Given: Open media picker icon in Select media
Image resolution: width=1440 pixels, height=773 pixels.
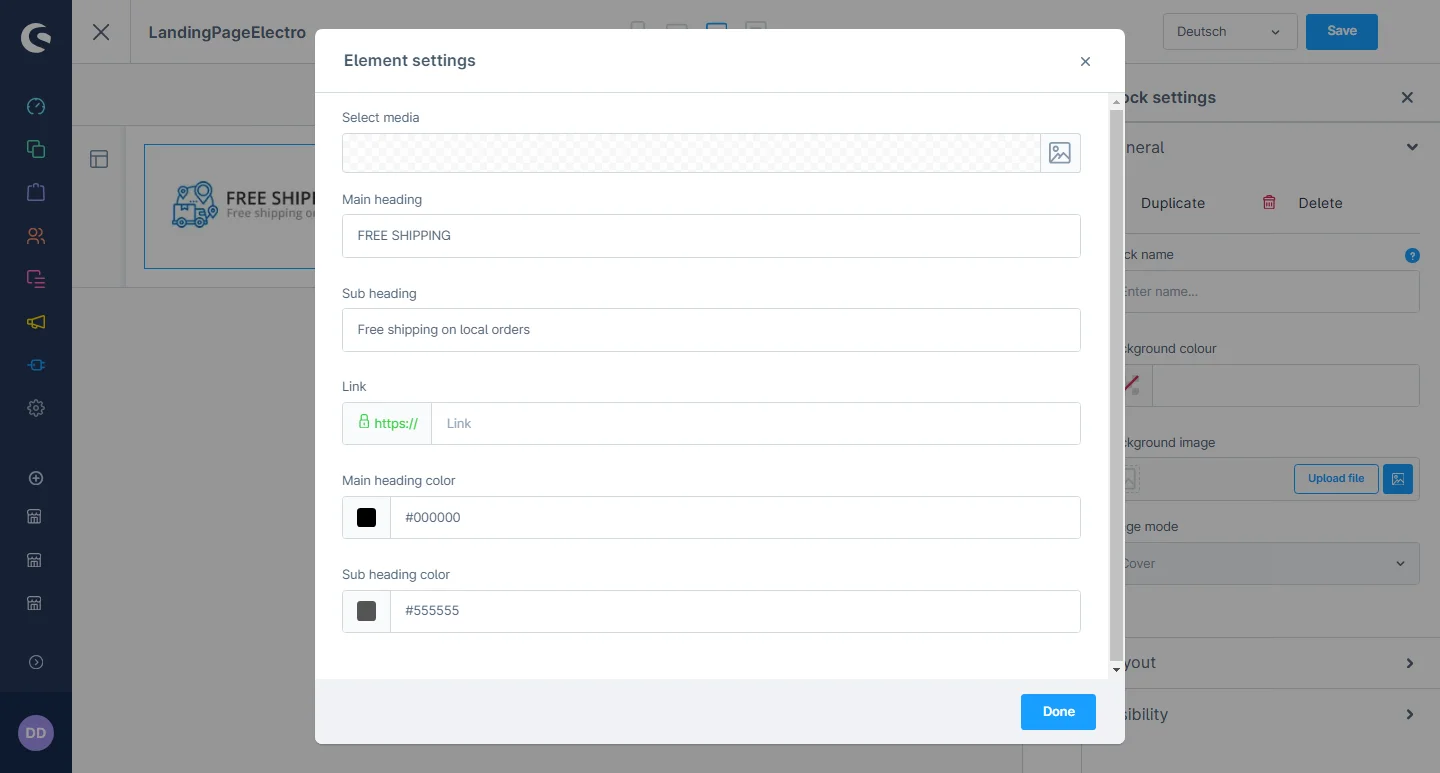Looking at the screenshot, I should click(1059, 153).
